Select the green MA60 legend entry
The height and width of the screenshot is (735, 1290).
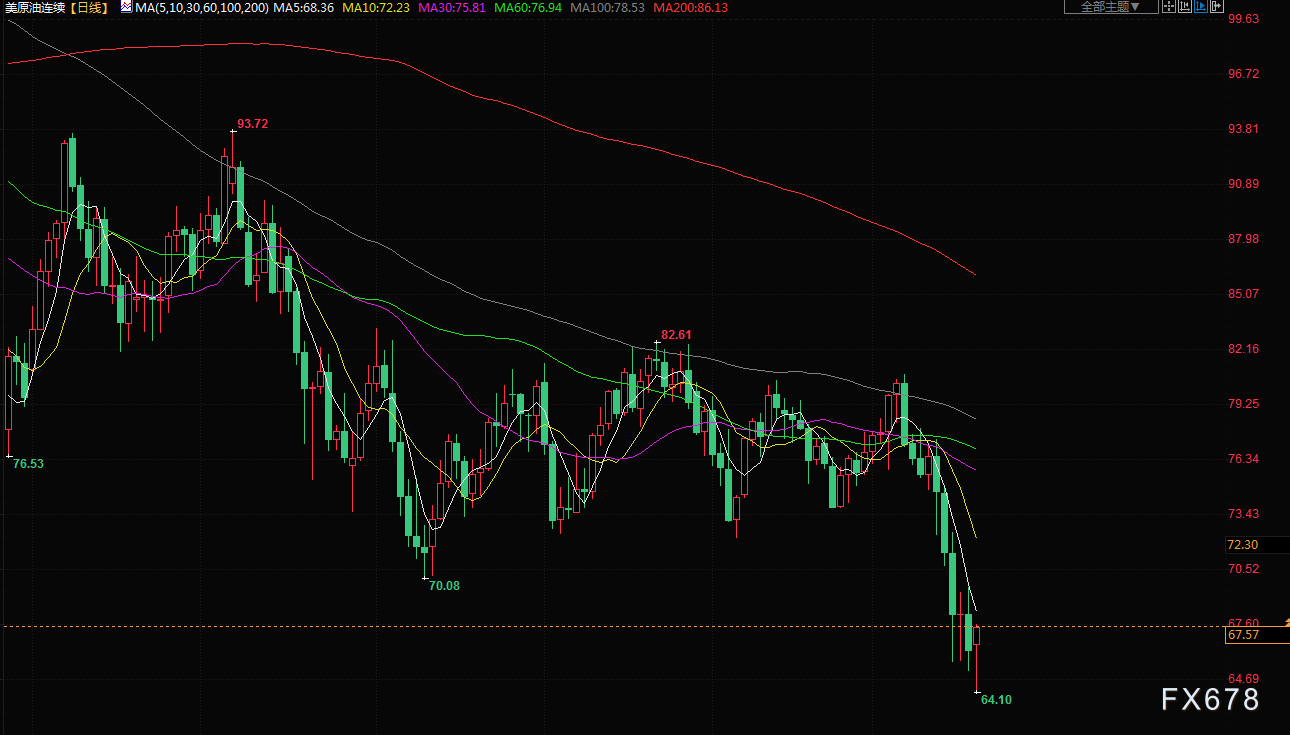[x=529, y=7]
